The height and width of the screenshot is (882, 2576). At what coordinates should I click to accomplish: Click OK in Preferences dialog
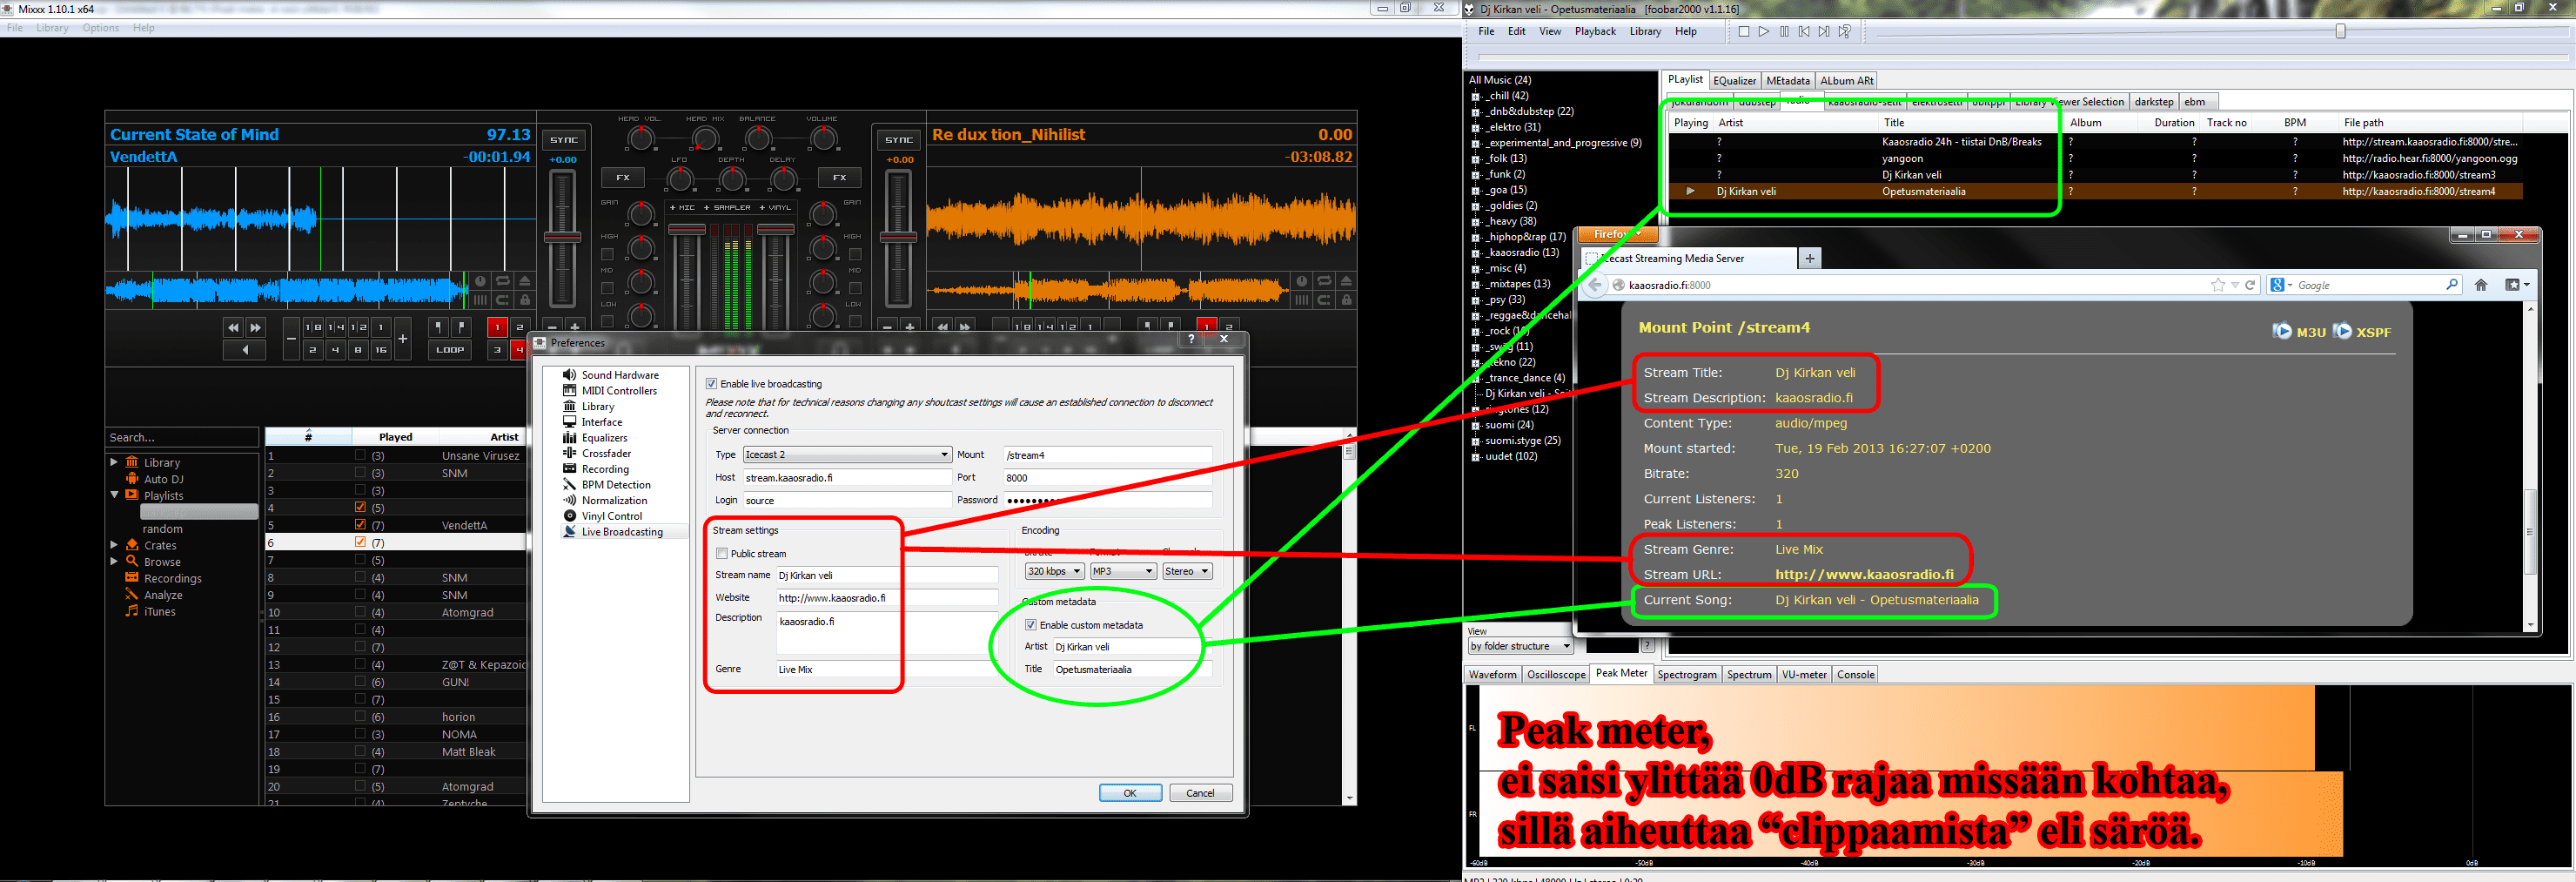[x=1129, y=793]
